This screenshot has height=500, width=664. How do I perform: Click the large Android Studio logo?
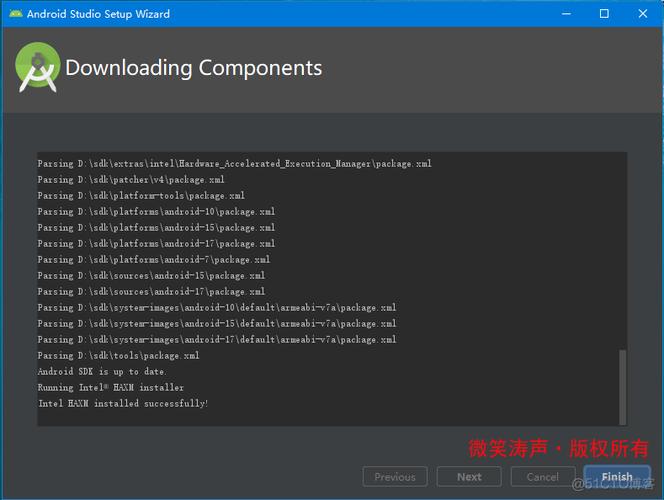click(x=37, y=68)
